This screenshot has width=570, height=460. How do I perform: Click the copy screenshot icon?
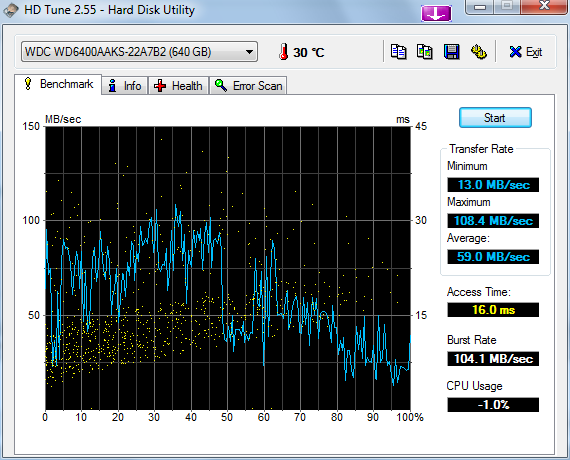coord(425,52)
